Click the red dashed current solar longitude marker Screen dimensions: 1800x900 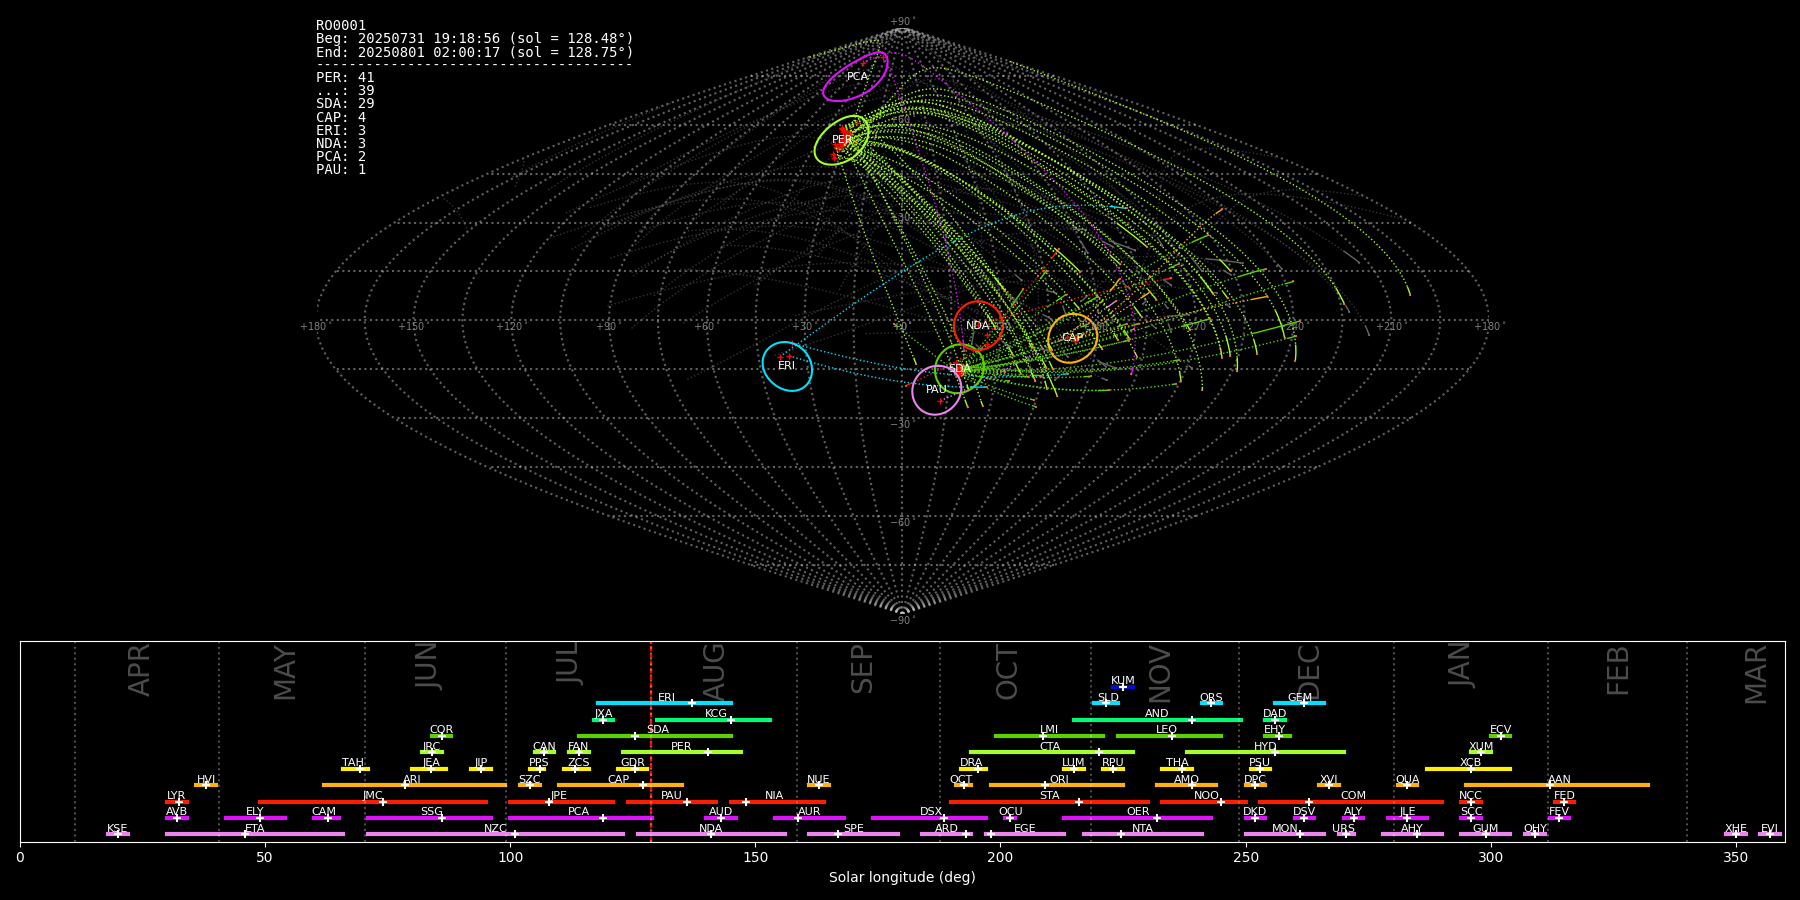pyautogui.click(x=651, y=741)
